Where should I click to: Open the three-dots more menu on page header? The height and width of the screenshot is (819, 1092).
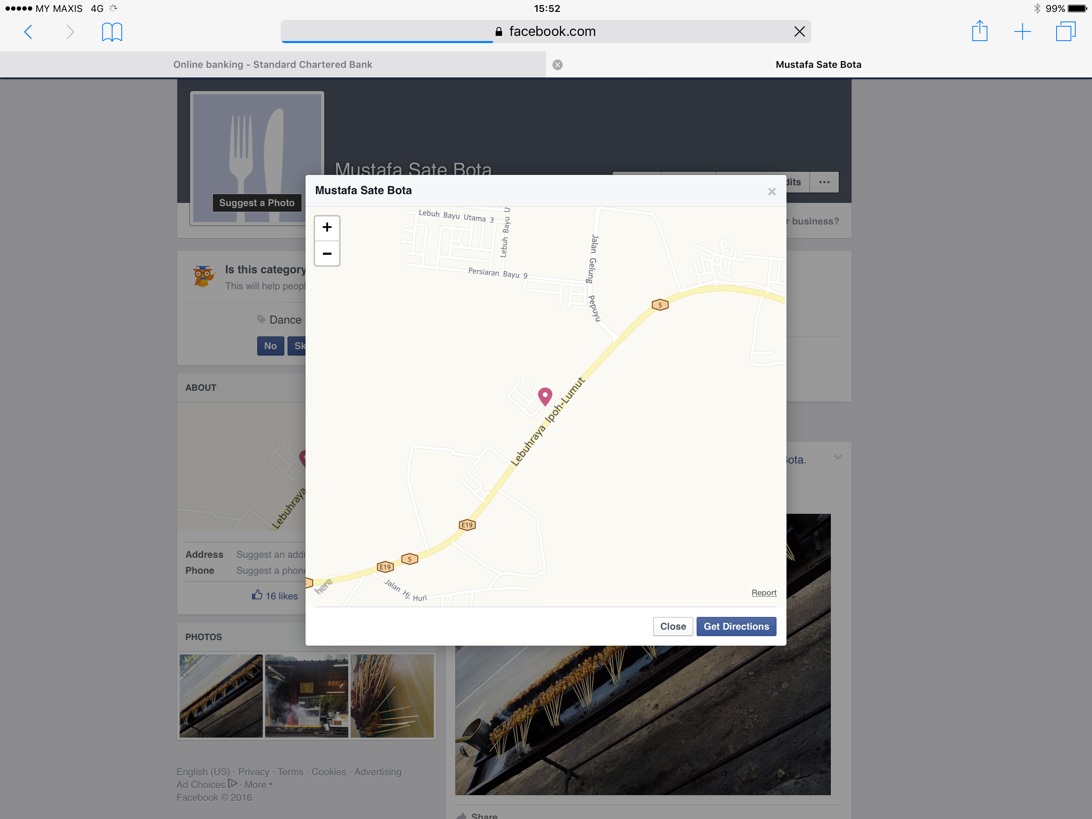point(825,182)
